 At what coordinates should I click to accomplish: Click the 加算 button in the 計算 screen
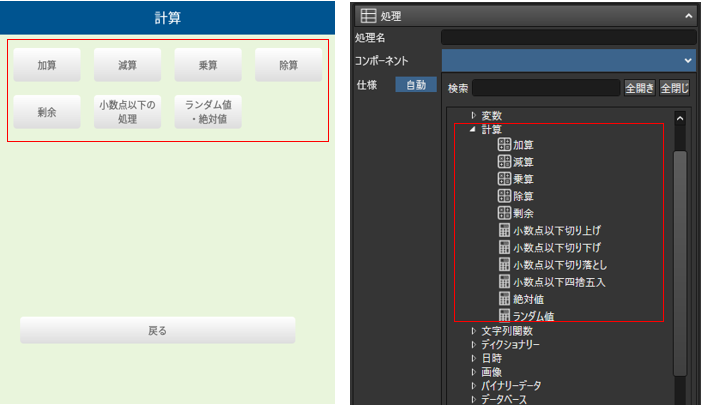click(x=47, y=65)
